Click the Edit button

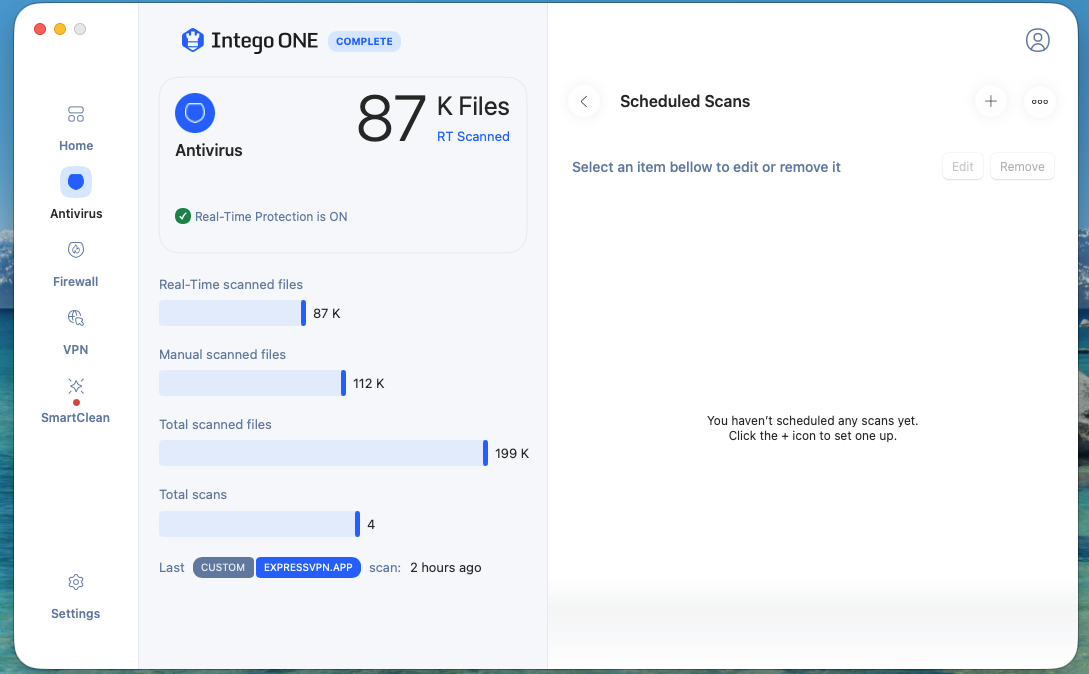[963, 167]
